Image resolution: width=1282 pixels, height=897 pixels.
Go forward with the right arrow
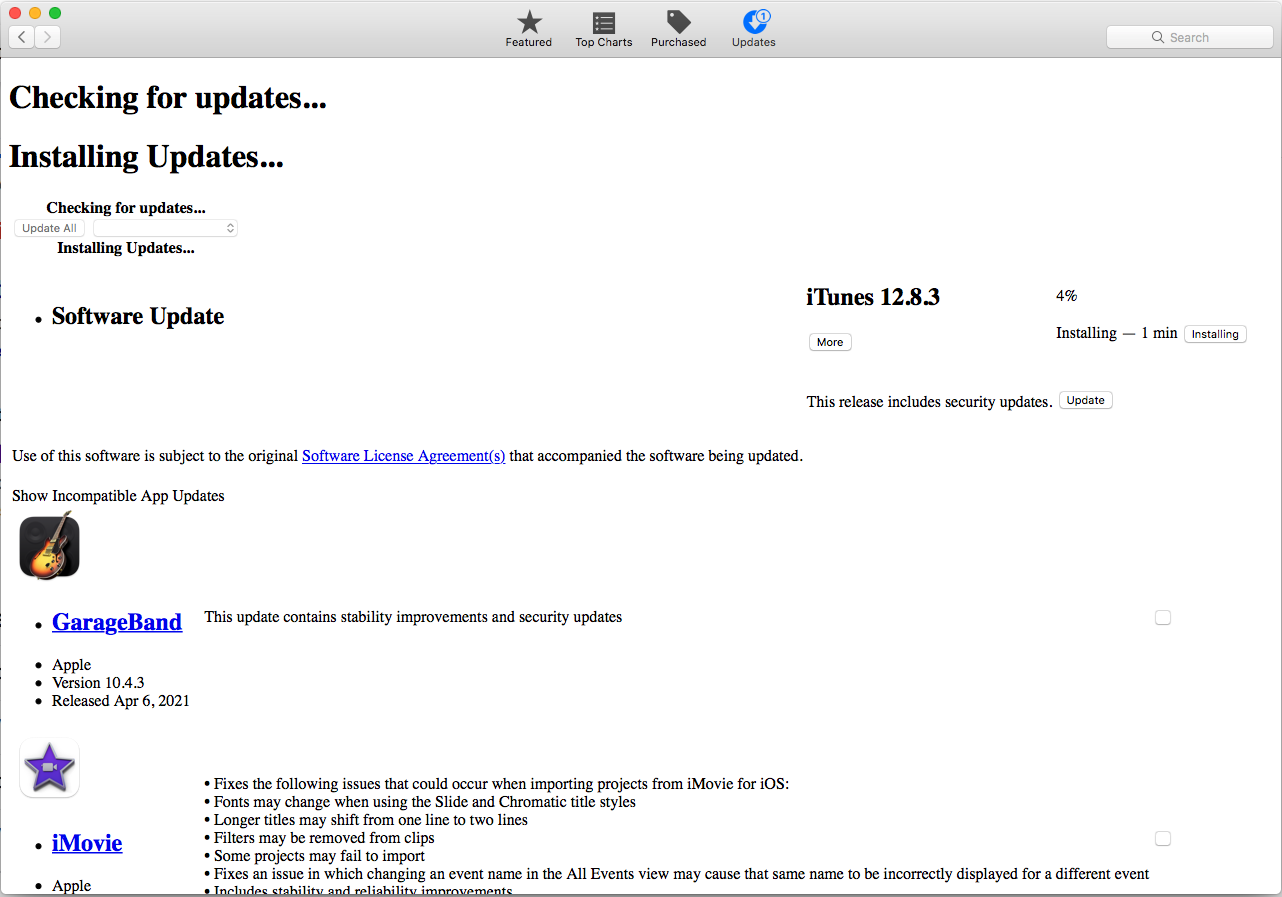point(48,37)
